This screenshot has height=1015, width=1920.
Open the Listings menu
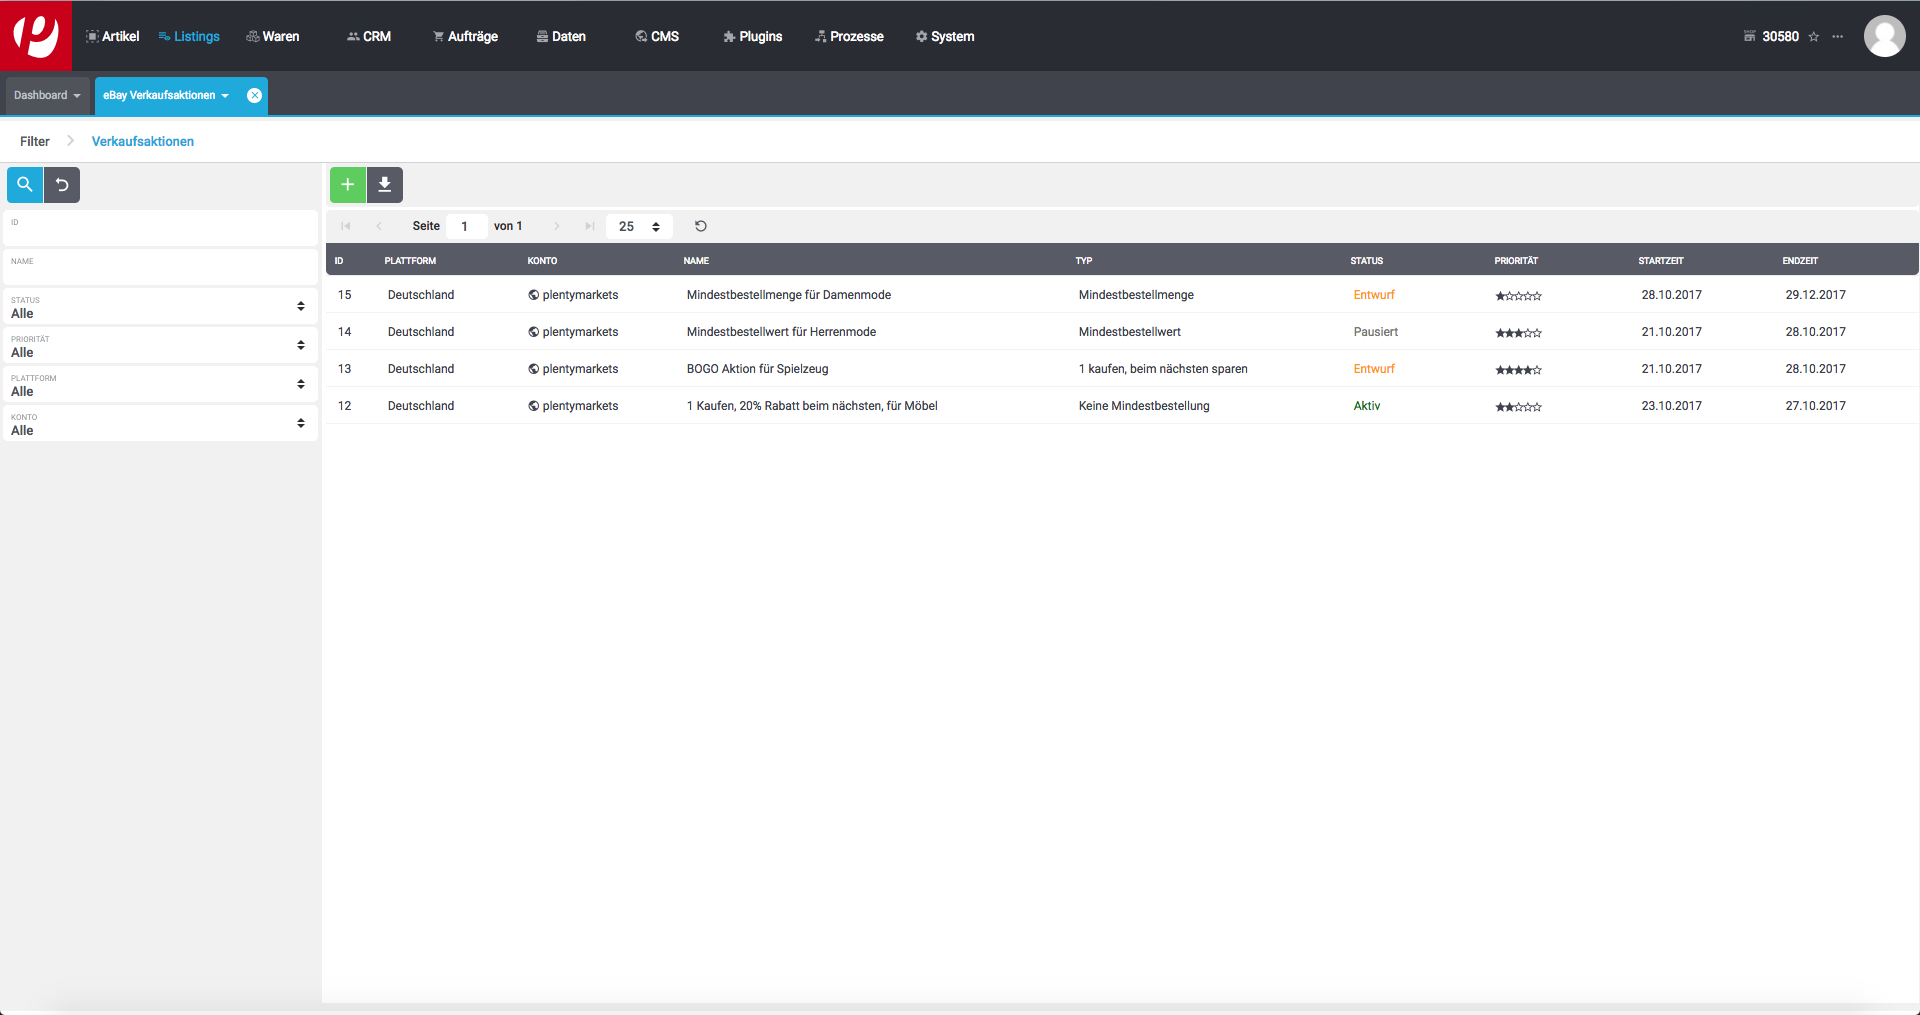(189, 36)
